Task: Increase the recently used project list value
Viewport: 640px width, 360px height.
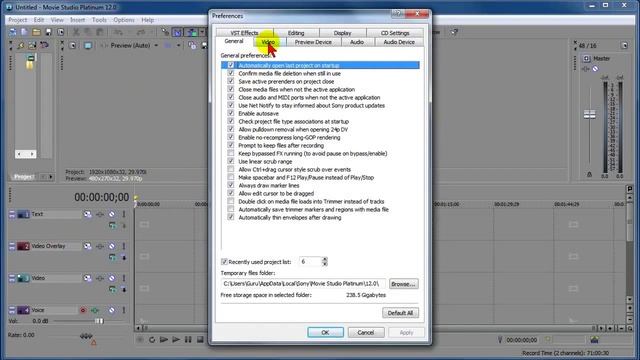Action: (324, 259)
